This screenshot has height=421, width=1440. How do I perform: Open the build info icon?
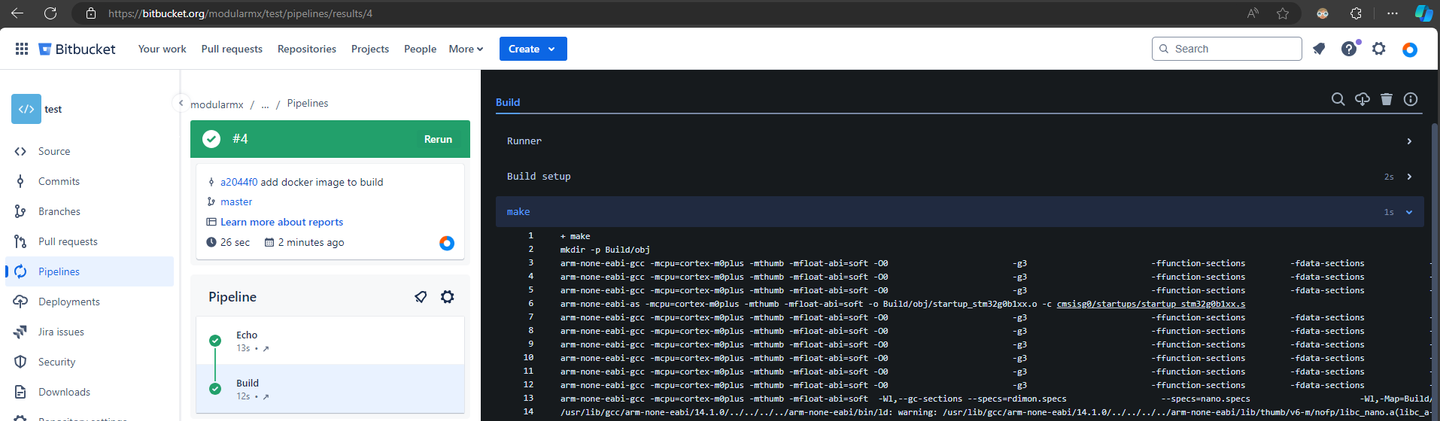(x=1411, y=99)
